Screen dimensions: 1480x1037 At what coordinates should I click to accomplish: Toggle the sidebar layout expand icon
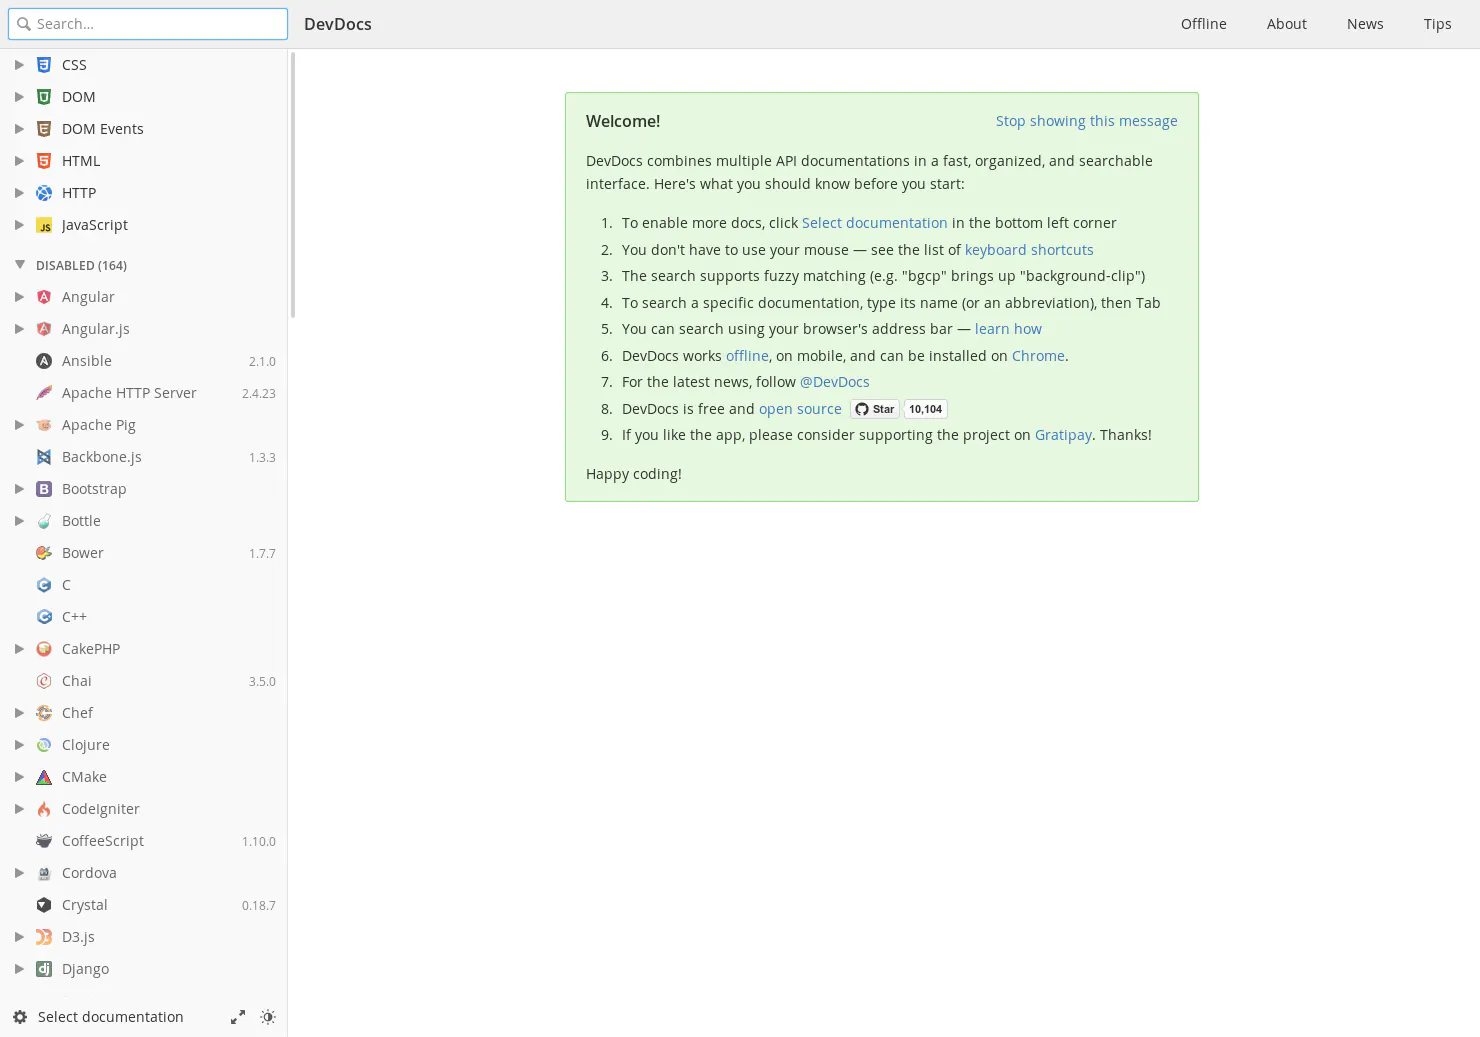point(238,1017)
